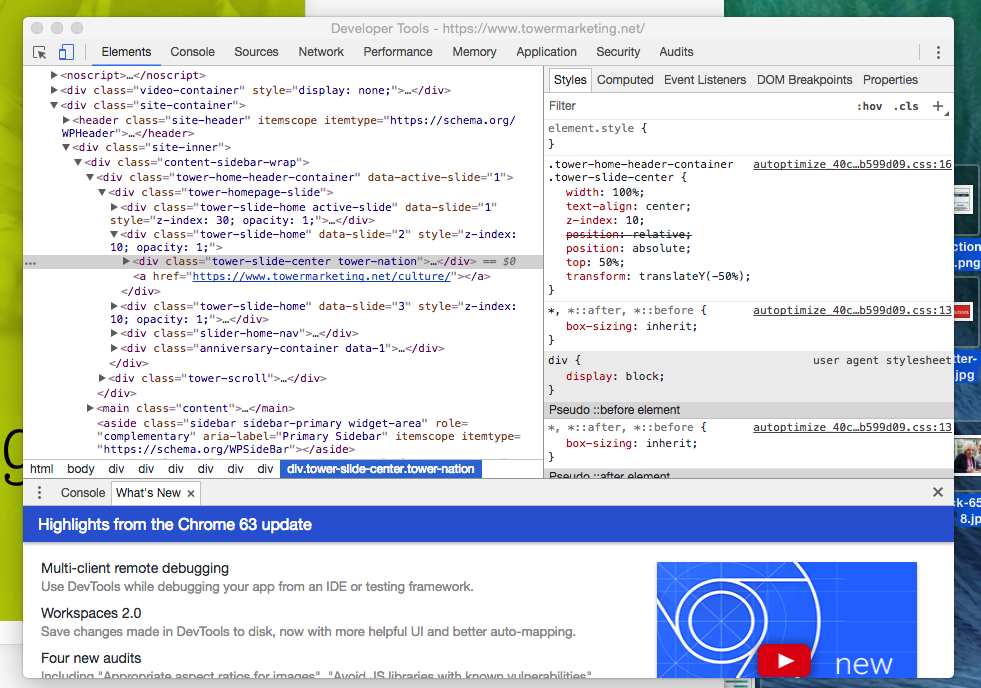Open the Memory tab
981x688 pixels.
pyautogui.click(x=474, y=52)
